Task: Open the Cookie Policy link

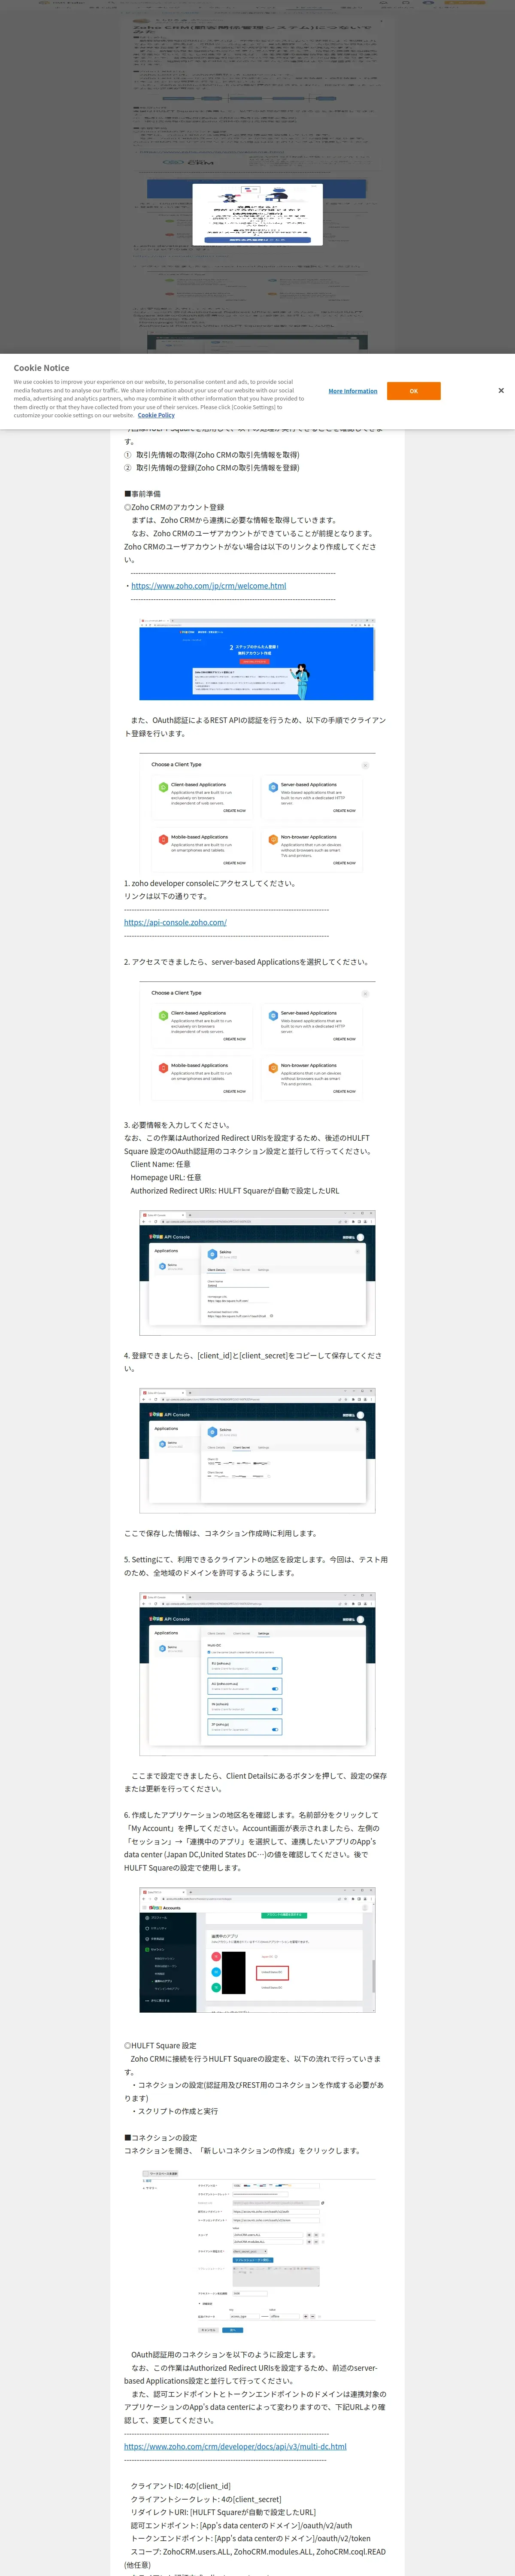Action: [156, 415]
